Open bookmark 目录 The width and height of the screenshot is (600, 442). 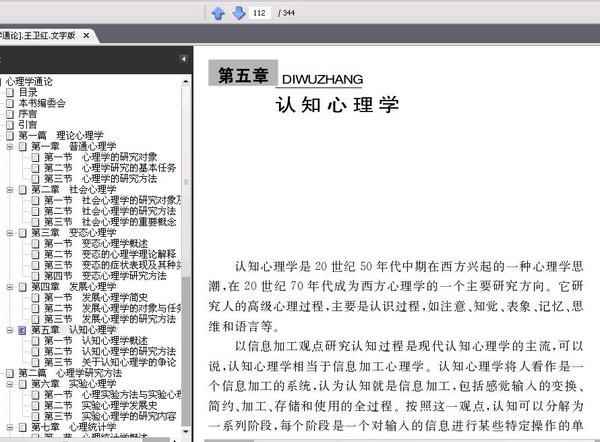(28, 92)
